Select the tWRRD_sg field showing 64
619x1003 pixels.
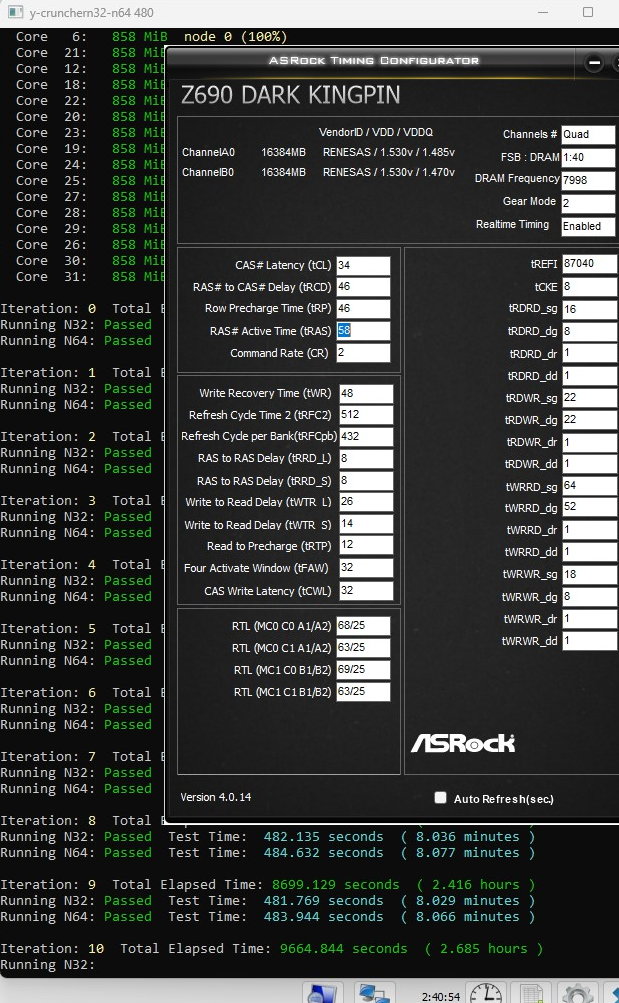(x=590, y=486)
